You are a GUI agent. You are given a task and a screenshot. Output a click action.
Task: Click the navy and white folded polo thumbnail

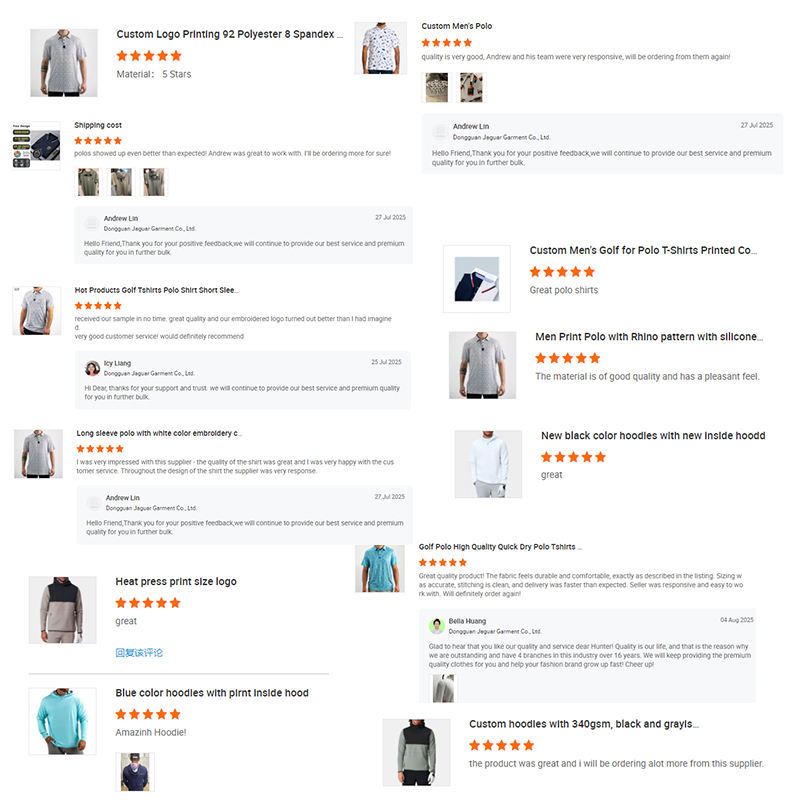pyautogui.click(x=477, y=279)
